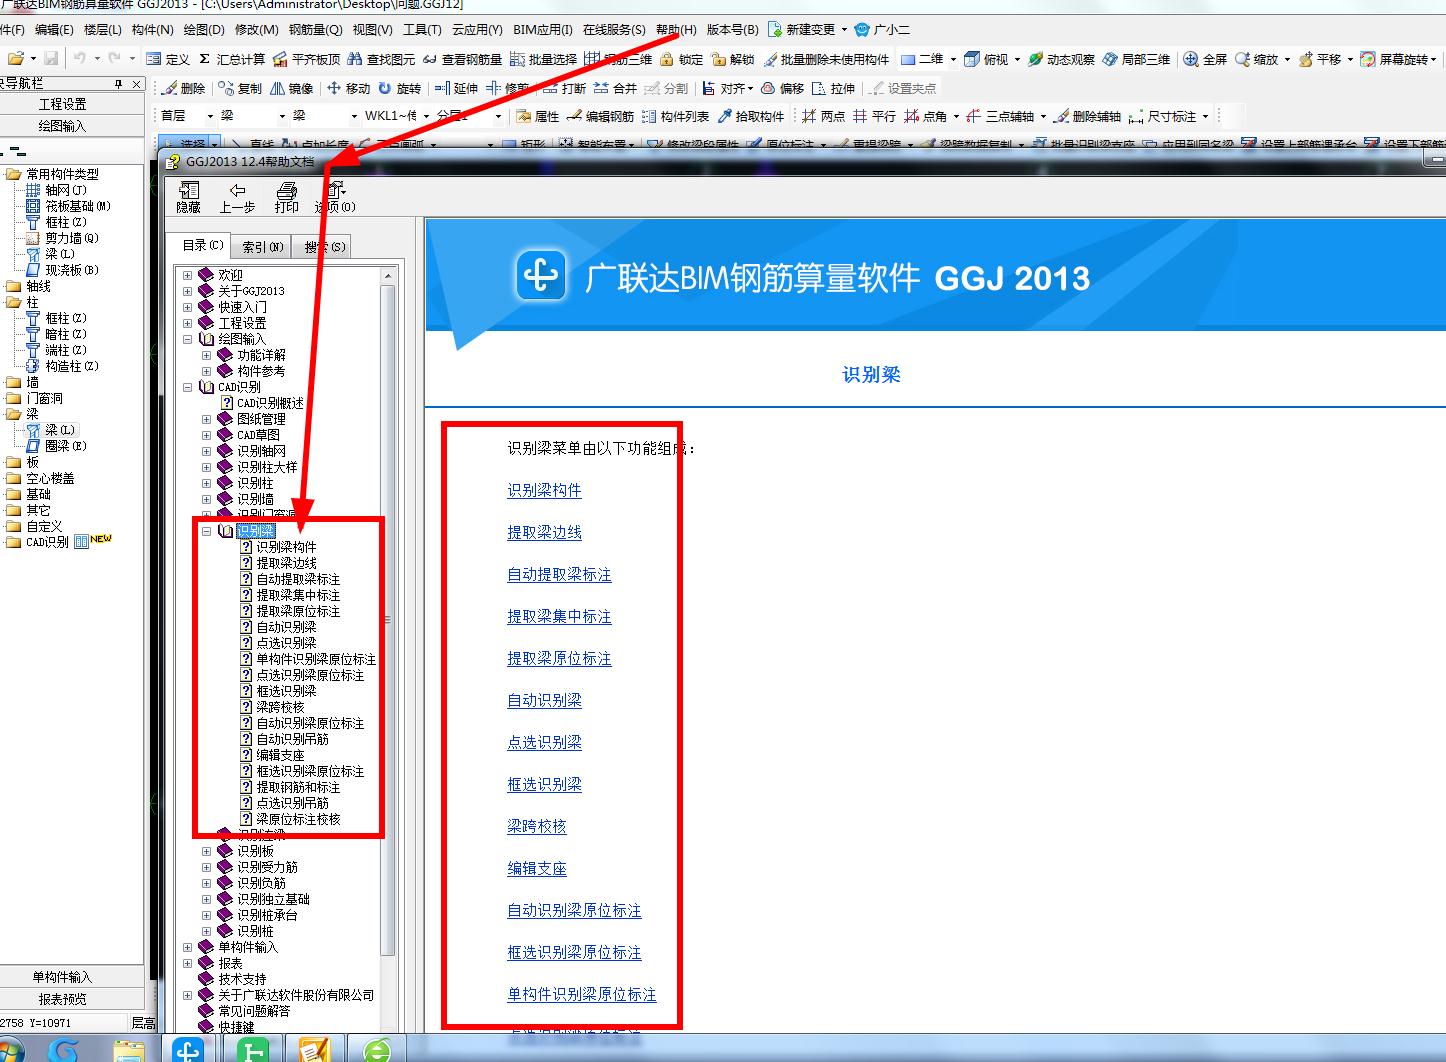The width and height of the screenshot is (1446, 1062).
Task: Switch to 索引(N) help tab
Action: (x=263, y=247)
